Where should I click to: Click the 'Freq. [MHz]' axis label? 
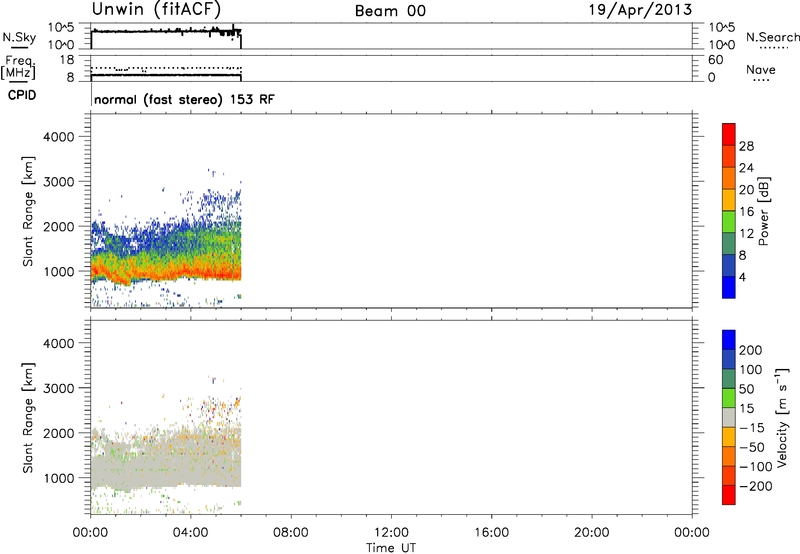tap(18, 68)
